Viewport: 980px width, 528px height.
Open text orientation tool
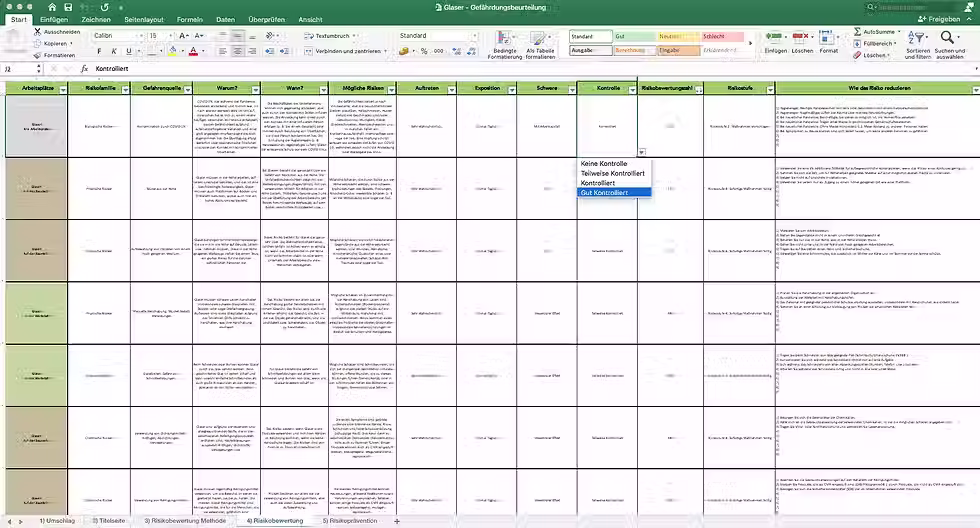[x=270, y=36]
